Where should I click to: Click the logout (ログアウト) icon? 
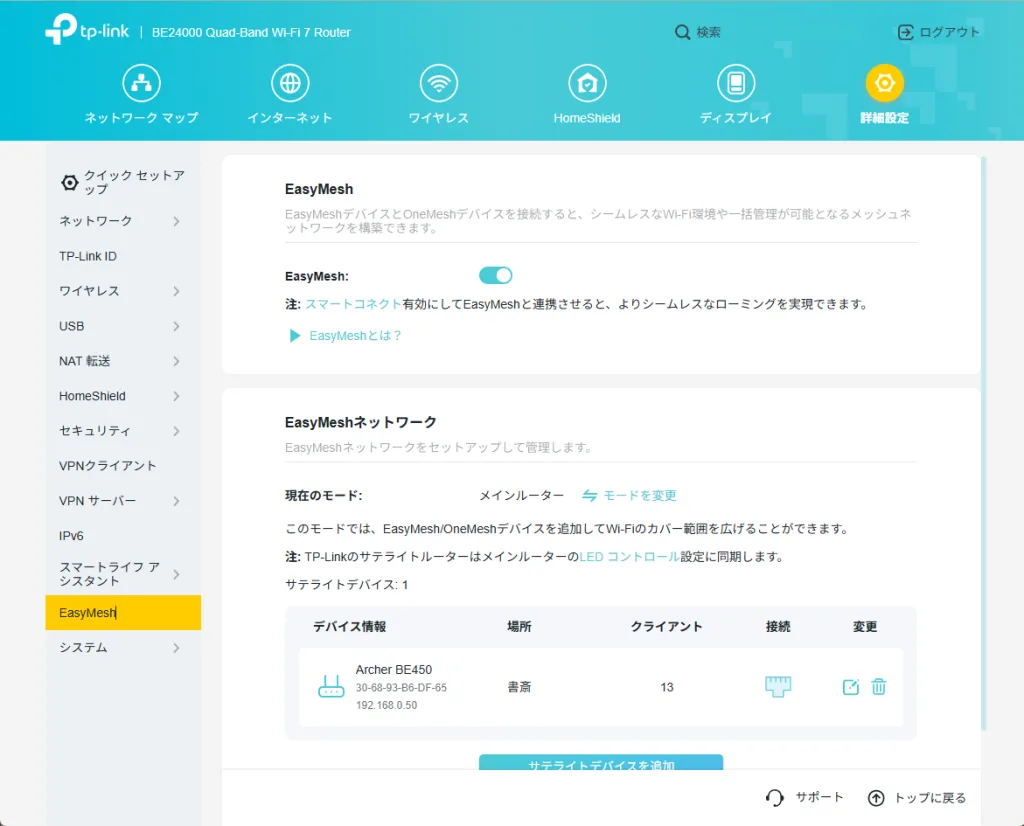tap(905, 32)
